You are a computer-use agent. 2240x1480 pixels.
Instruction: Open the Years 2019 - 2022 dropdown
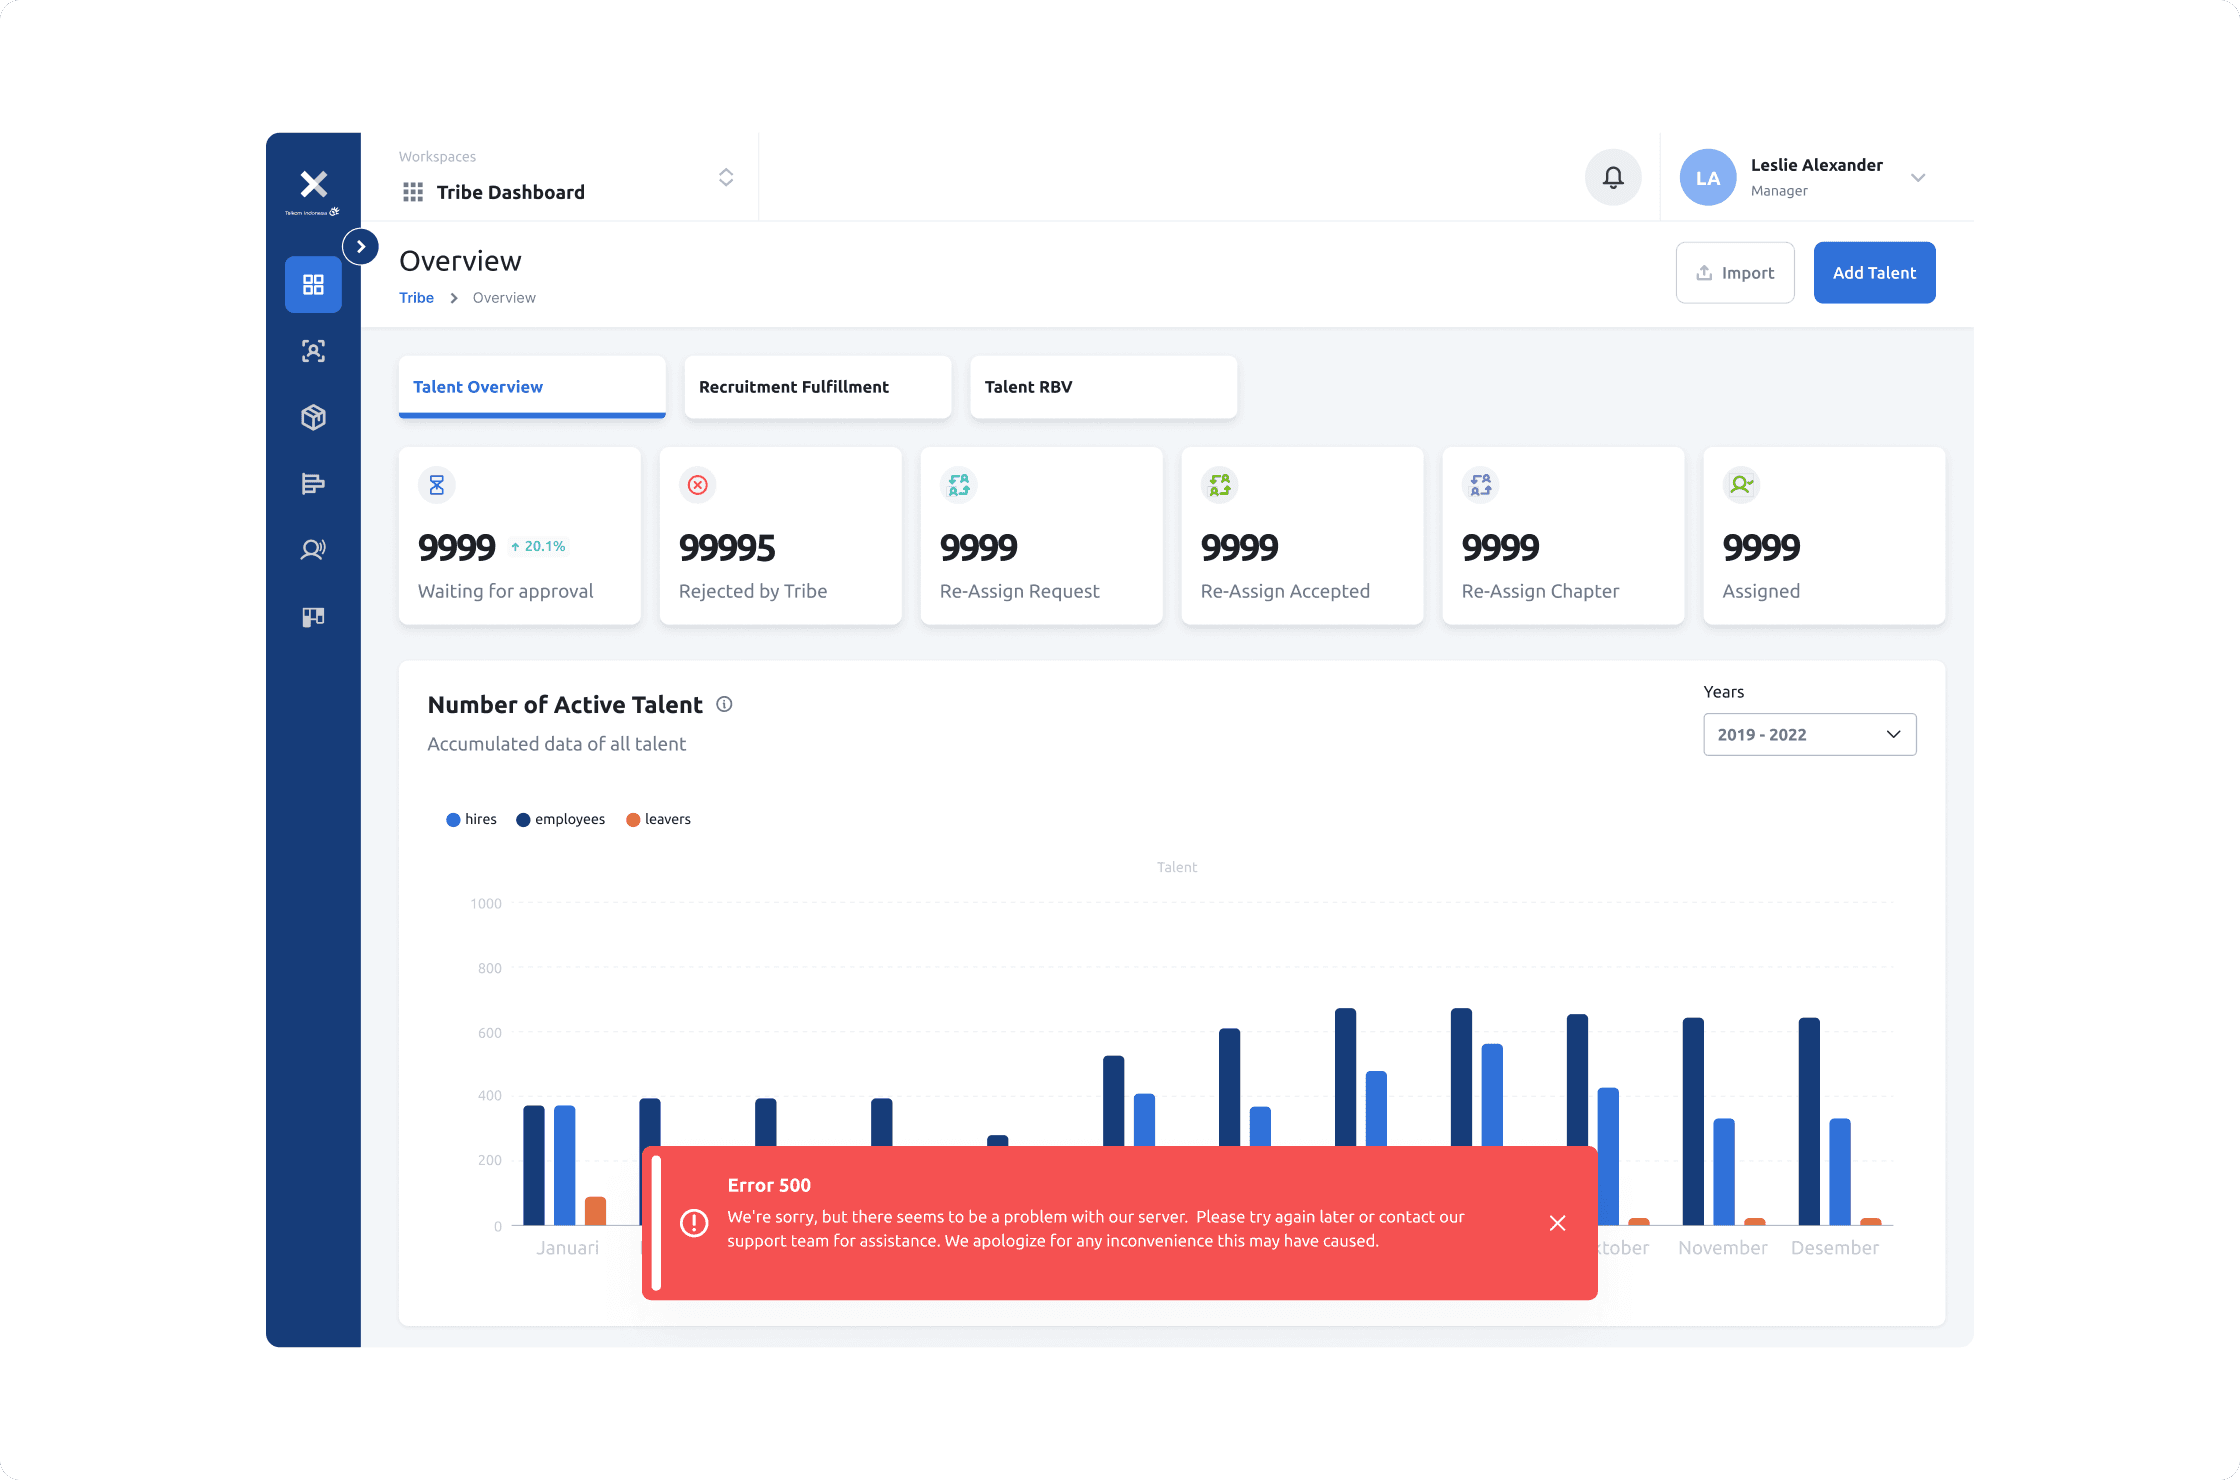tap(1809, 735)
